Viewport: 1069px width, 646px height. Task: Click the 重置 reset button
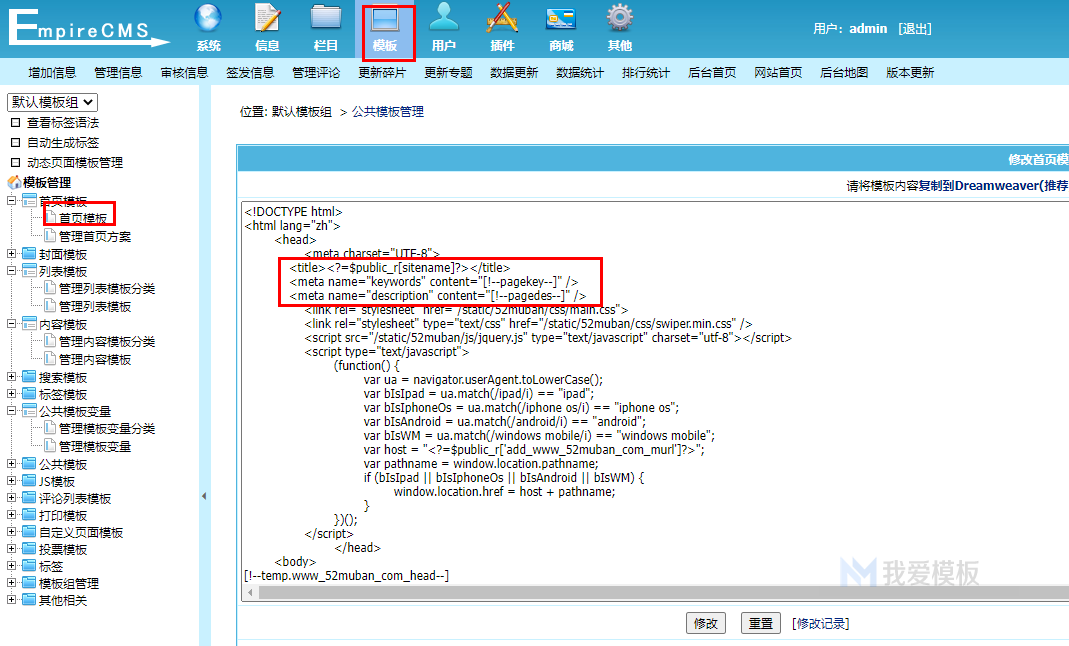coord(761,623)
